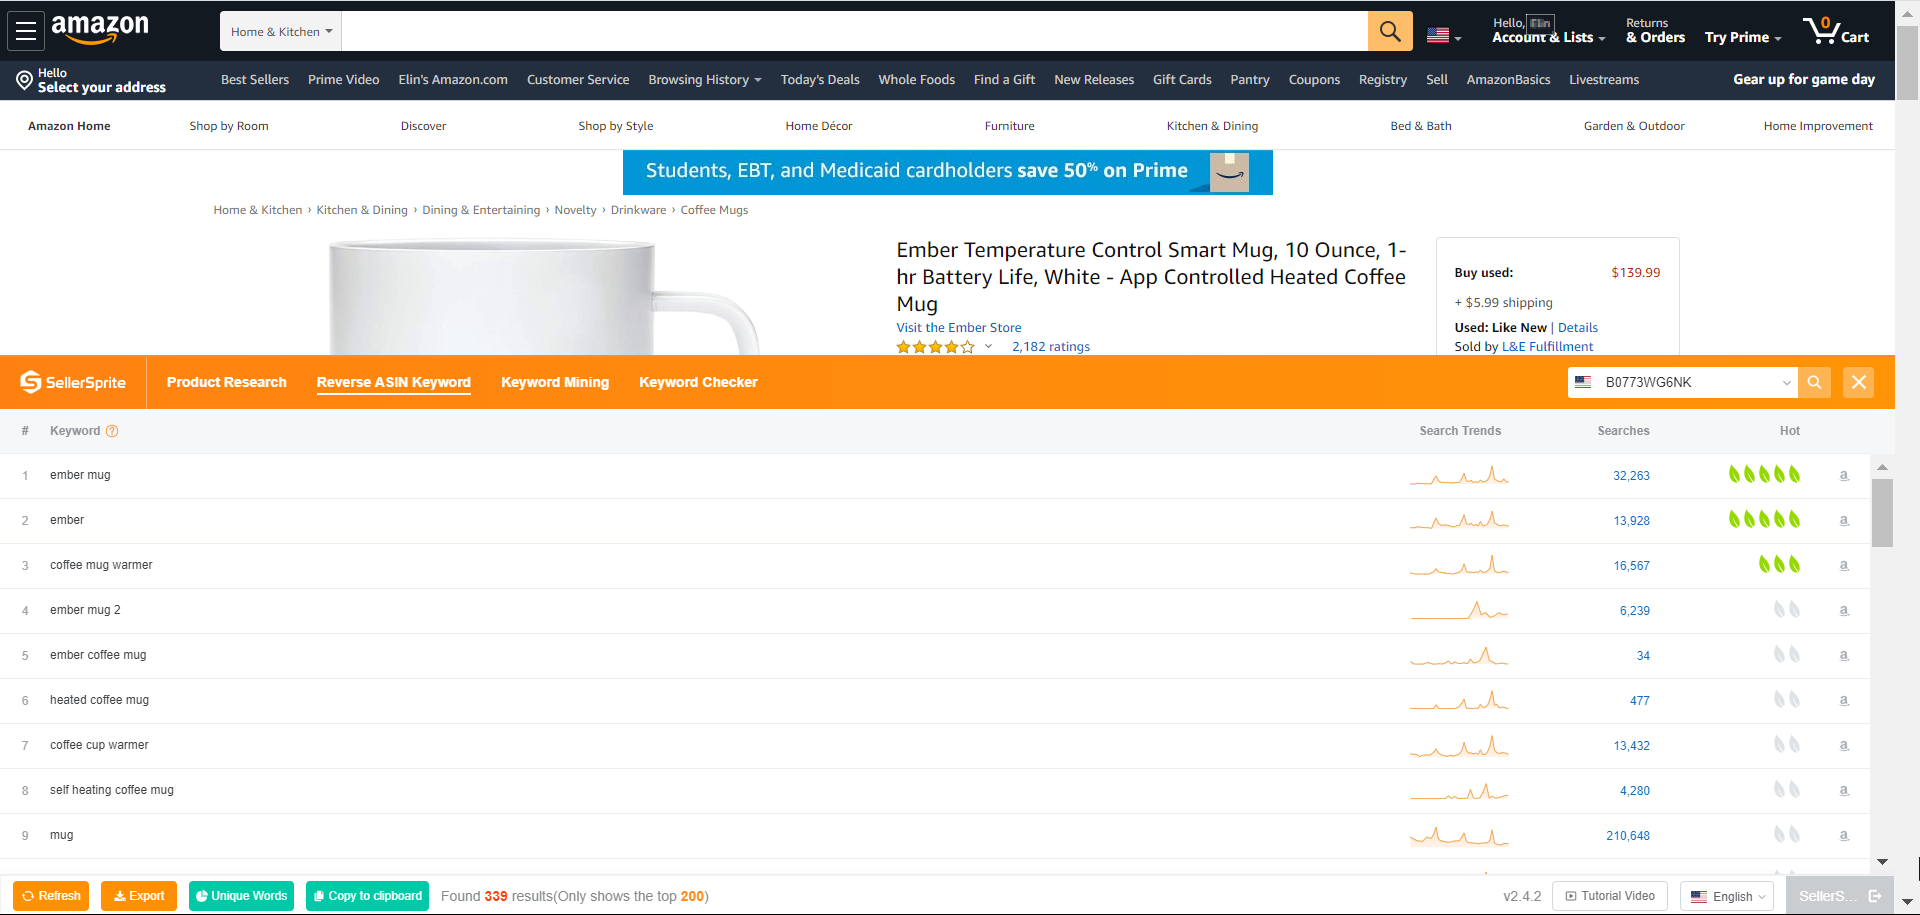Open the Amazon hamburger menu
This screenshot has height=915, width=1920.
coord(26,31)
